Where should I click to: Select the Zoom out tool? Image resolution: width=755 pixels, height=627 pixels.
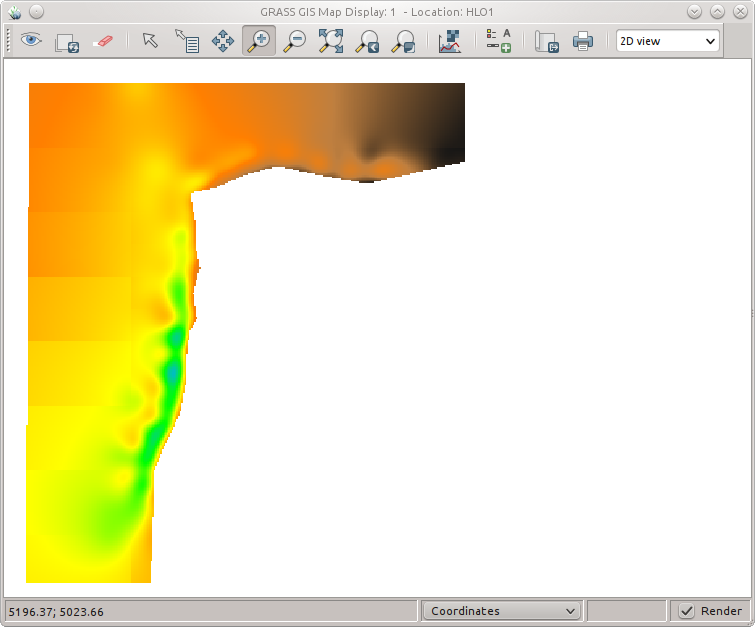pyautogui.click(x=295, y=41)
